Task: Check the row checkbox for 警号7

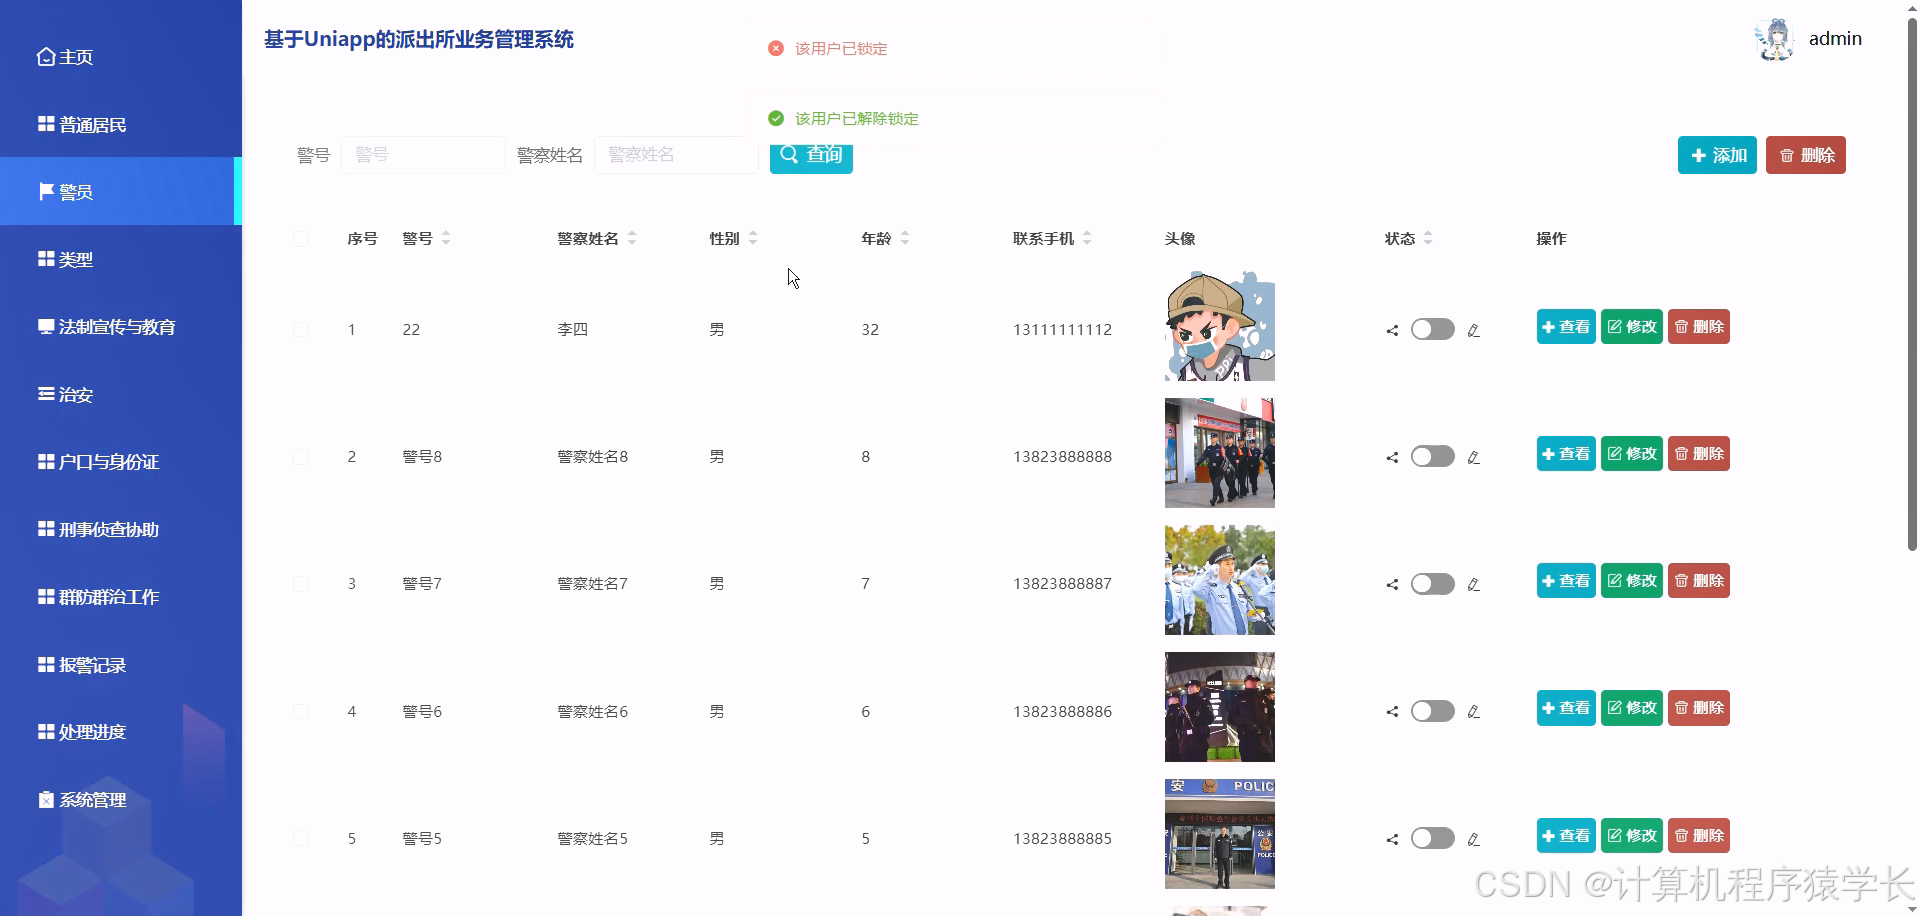Action: [301, 584]
